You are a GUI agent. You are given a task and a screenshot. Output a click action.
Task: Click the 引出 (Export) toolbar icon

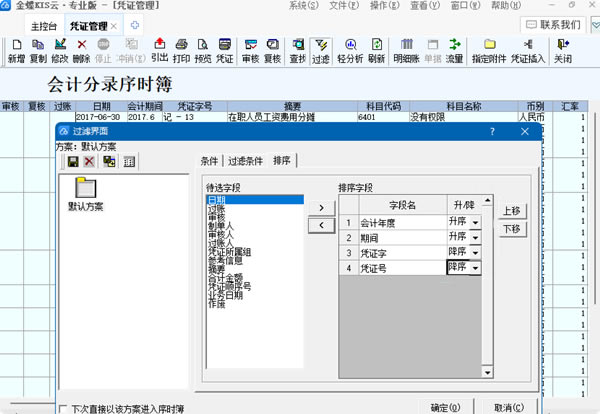coord(160,51)
